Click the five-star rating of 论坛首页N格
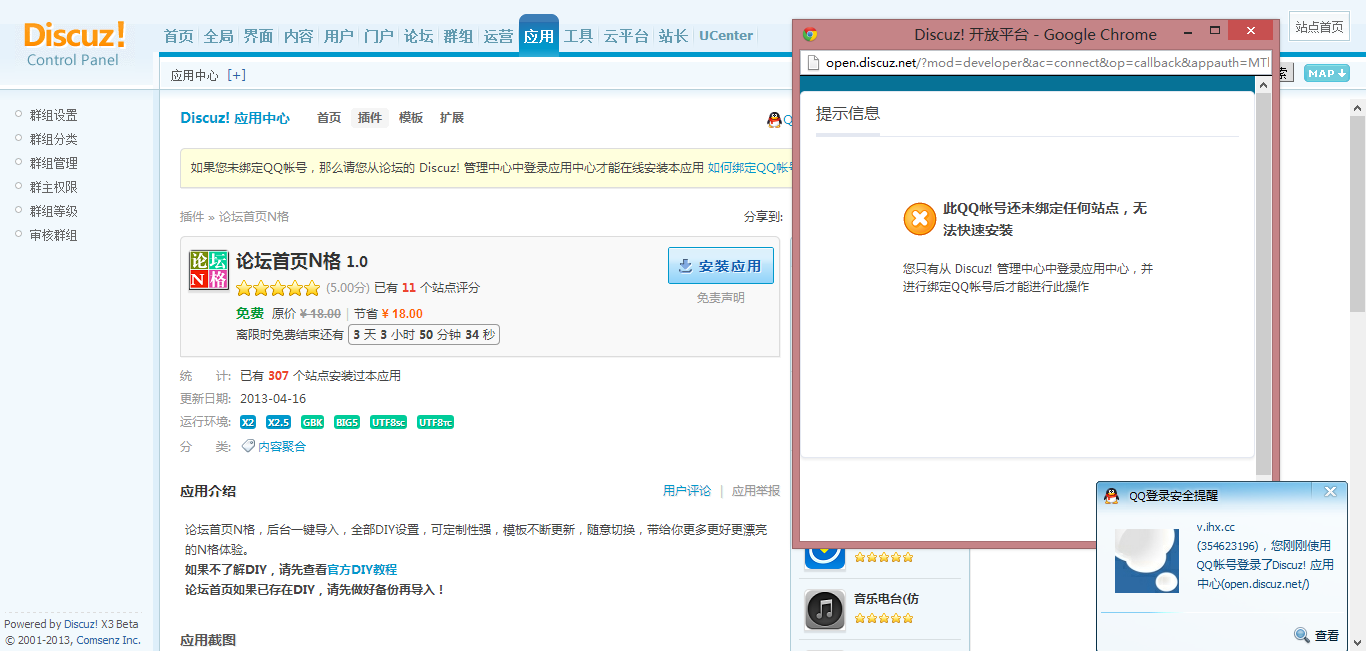The width and height of the screenshot is (1366, 651). [278, 288]
